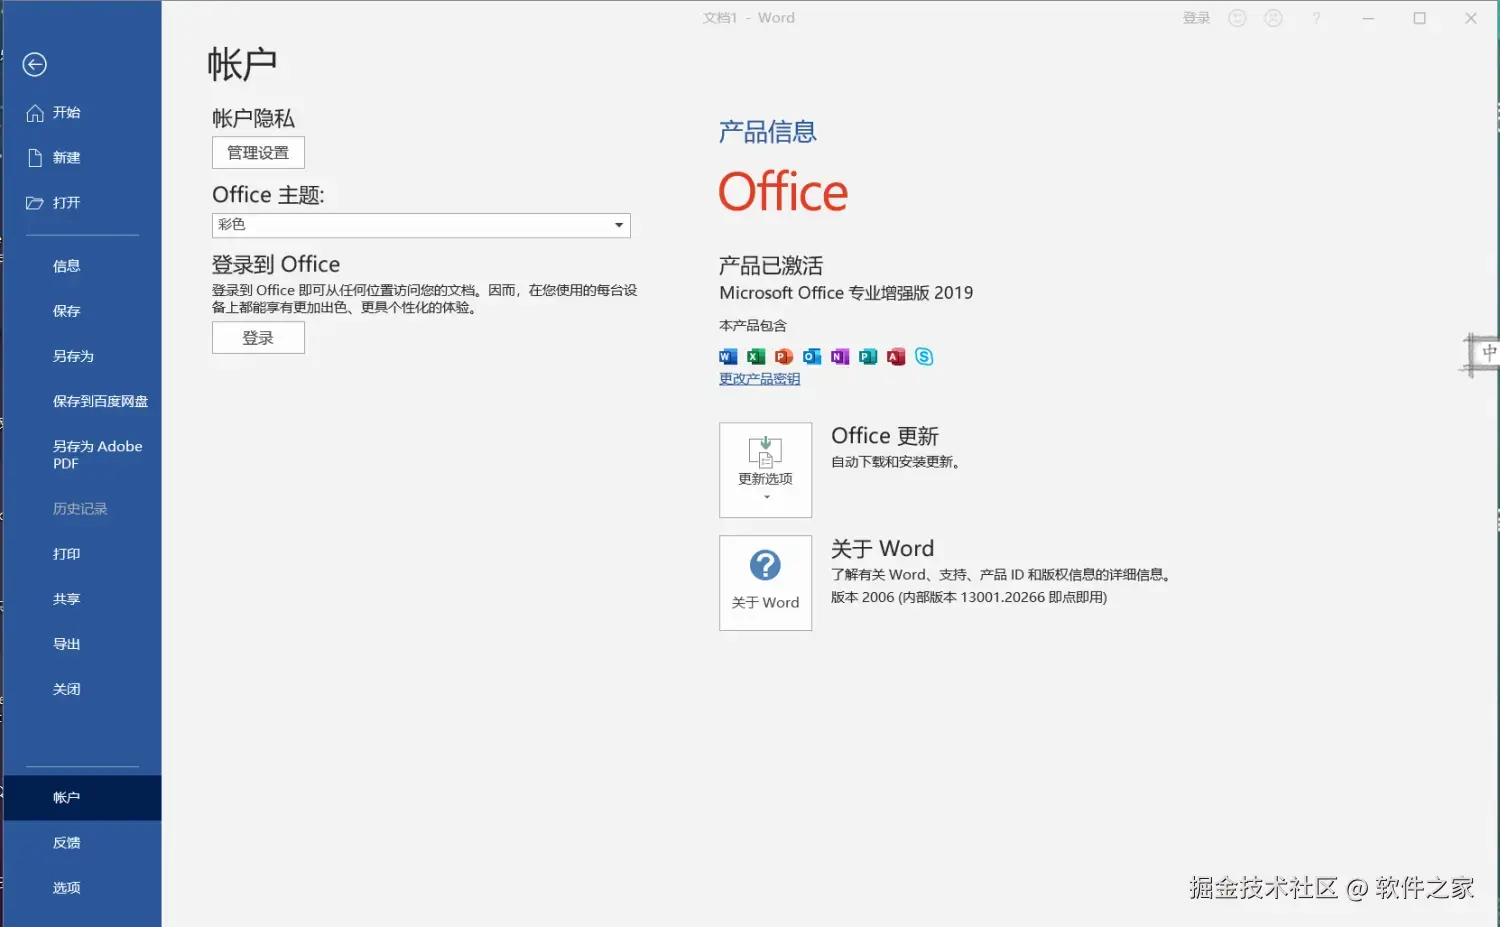Click the version text 版本 2006 (内部版本 13001.20266 即点即用)
The image size is (1500, 927).
[969, 598]
